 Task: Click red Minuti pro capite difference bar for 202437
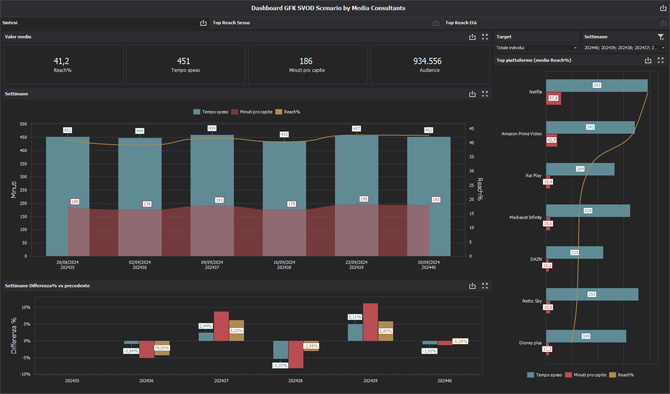221,326
